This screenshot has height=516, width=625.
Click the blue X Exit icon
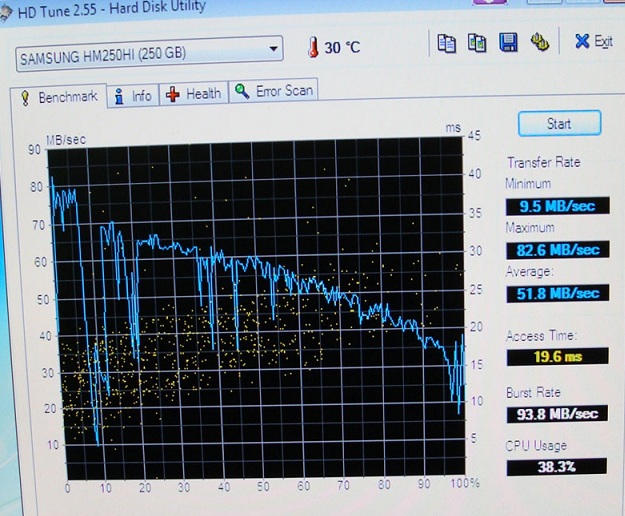tap(582, 41)
